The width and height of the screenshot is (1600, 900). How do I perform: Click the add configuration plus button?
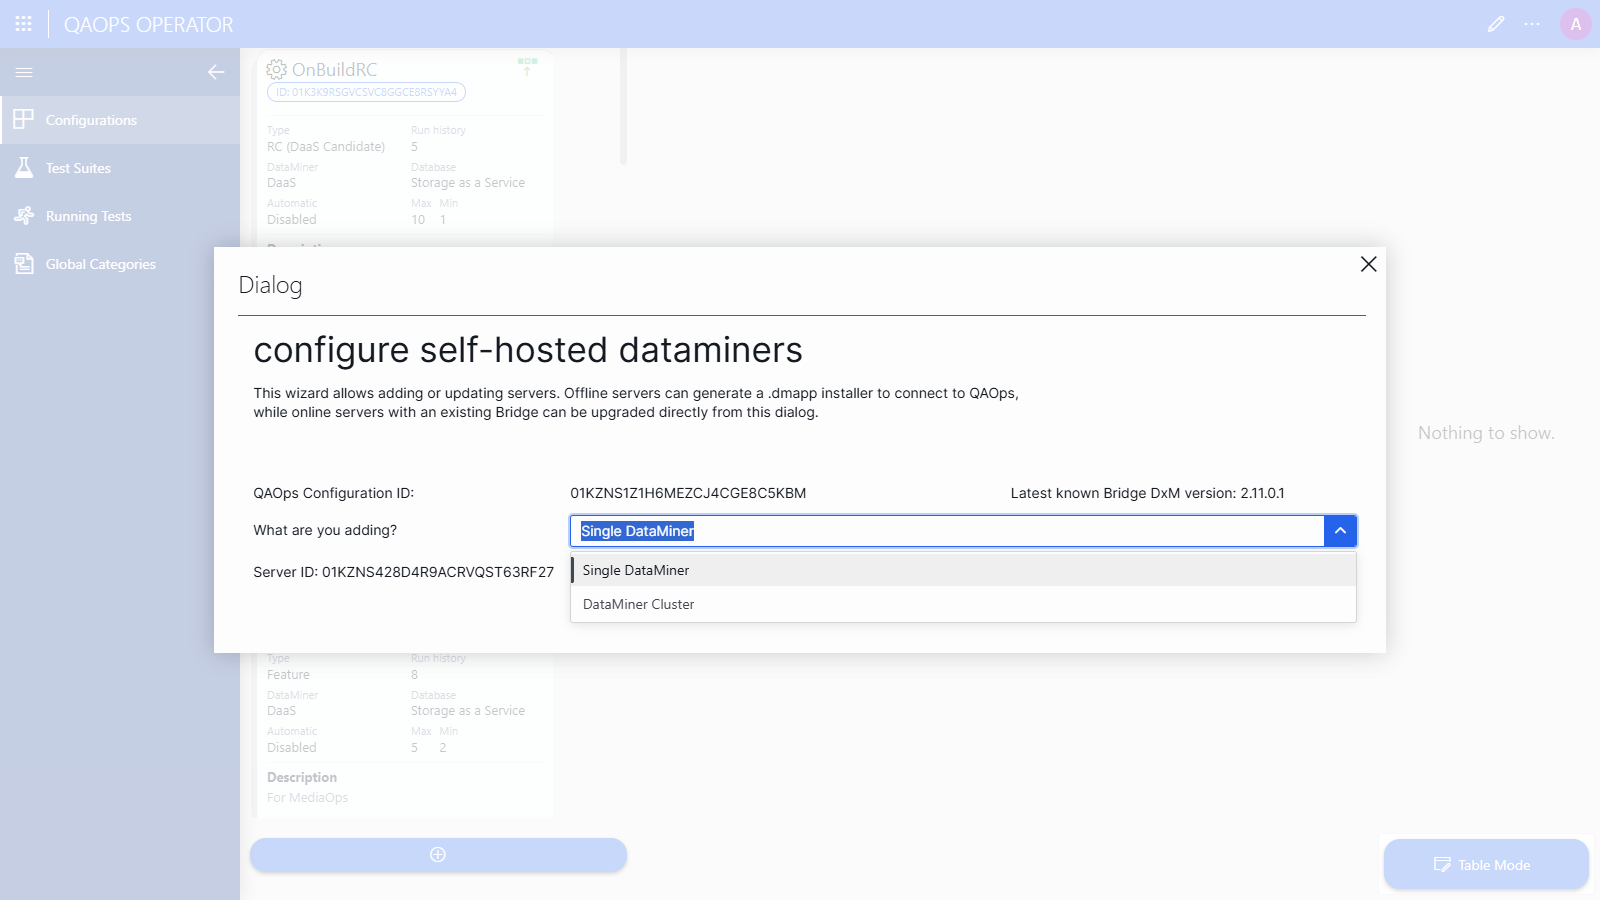(438, 854)
